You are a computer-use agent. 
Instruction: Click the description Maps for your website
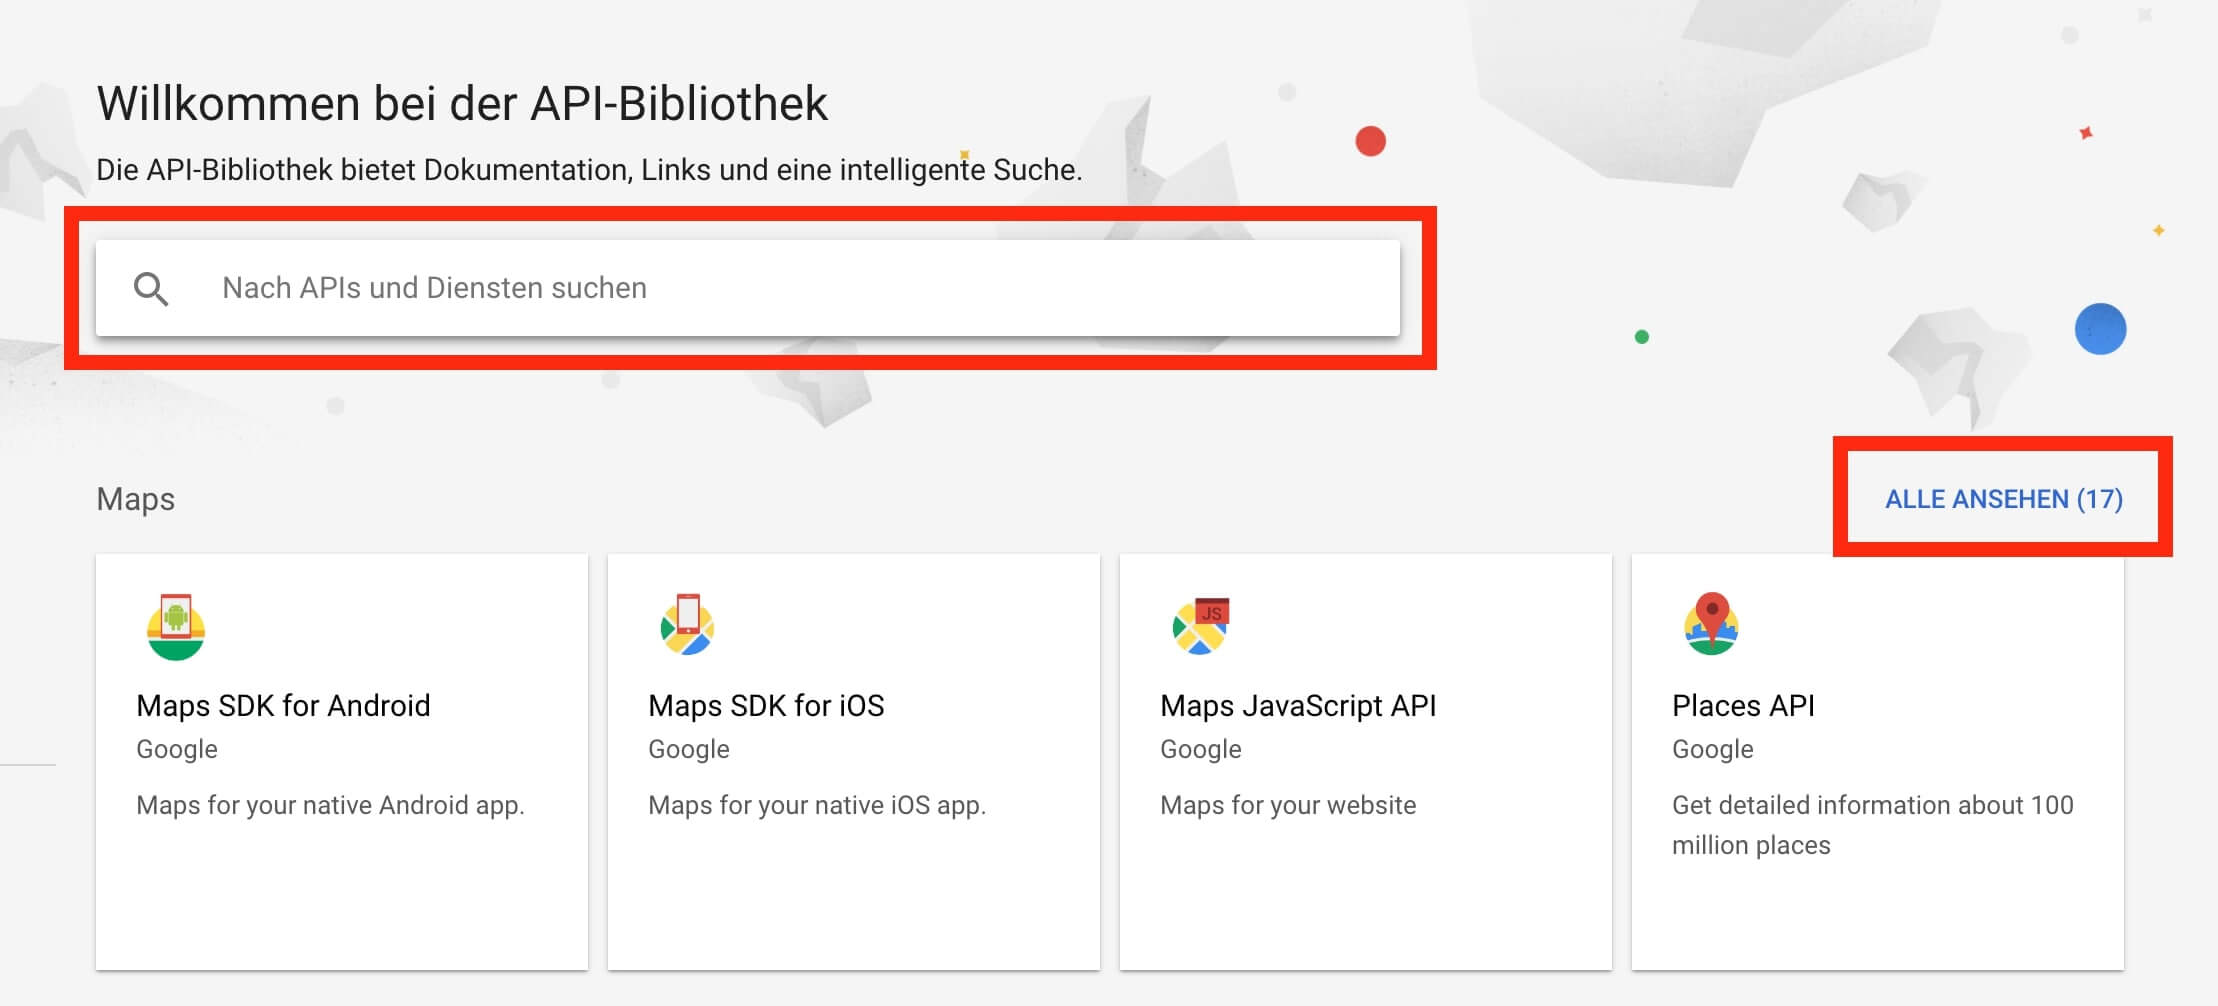1286,805
